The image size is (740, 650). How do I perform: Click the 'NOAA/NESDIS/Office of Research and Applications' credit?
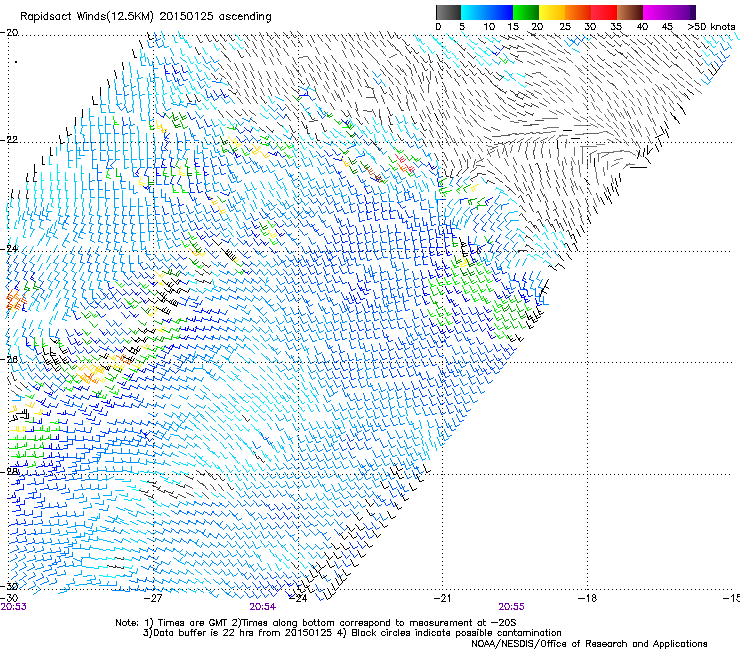click(589, 643)
